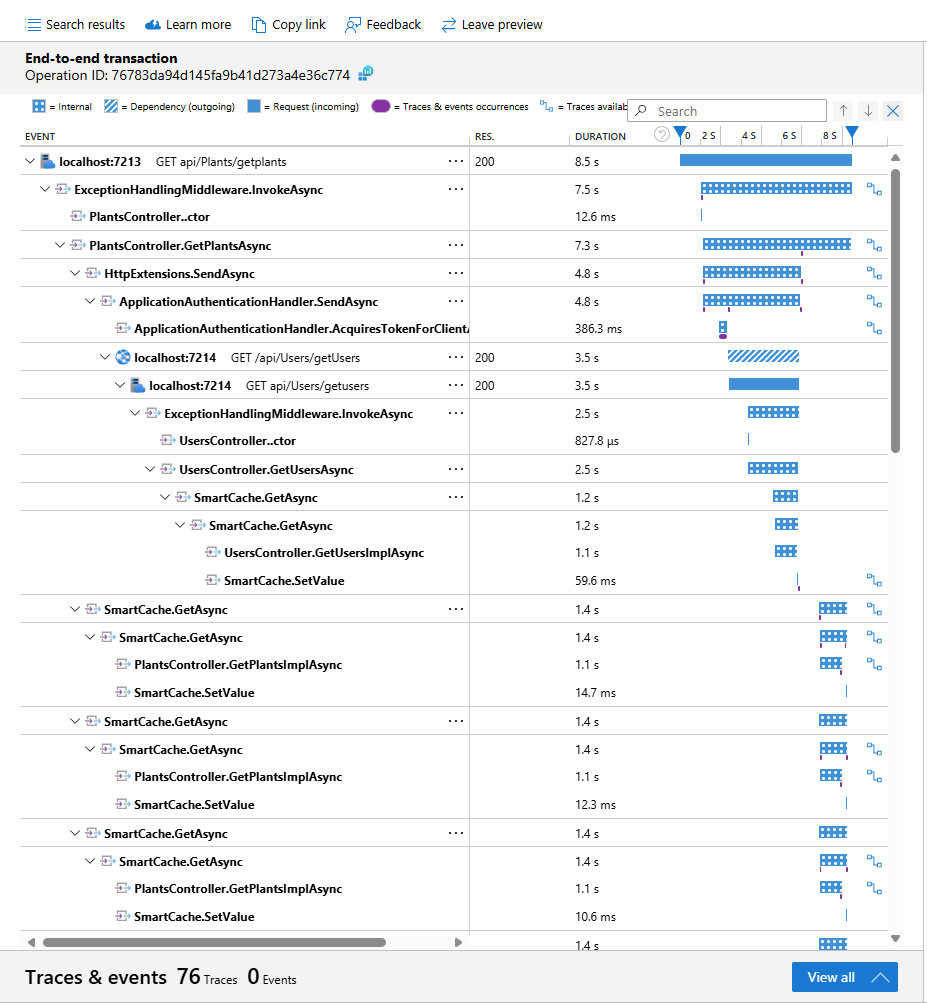The height and width of the screenshot is (1003, 927).
Task: Click Leave preview in the toolbar
Action: point(492,25)
